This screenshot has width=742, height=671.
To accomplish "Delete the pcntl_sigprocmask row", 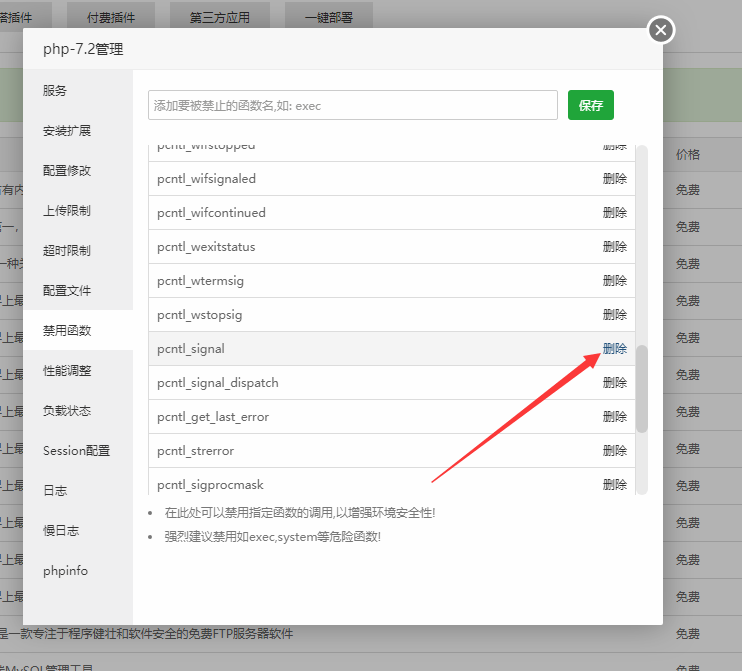I will 615,485.
